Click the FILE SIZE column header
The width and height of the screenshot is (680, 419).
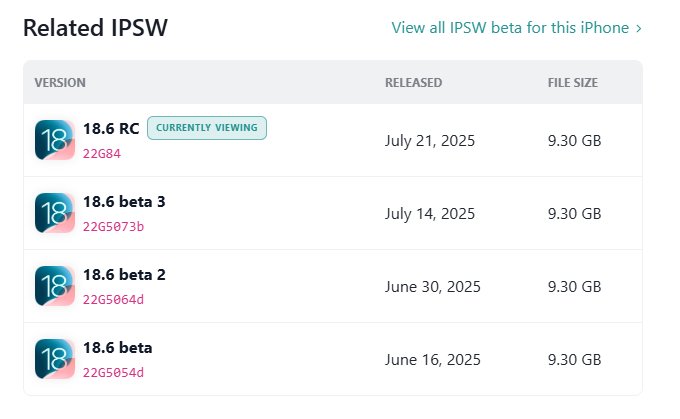coord(573,82)
